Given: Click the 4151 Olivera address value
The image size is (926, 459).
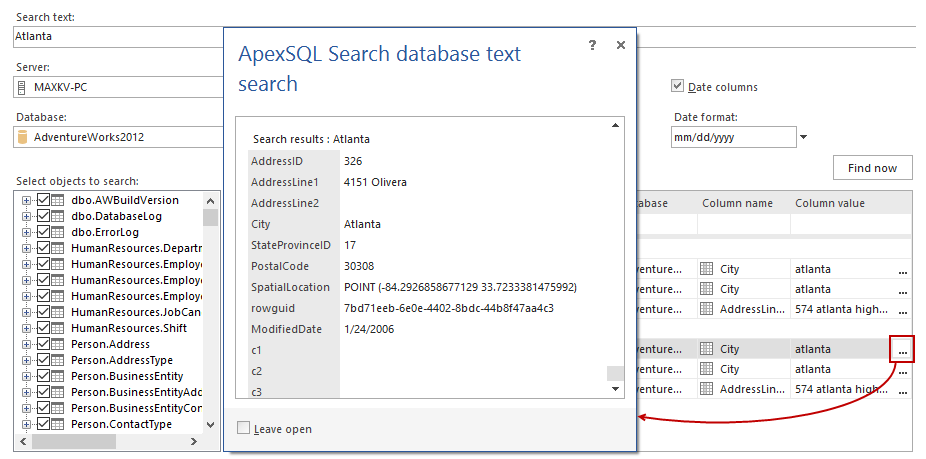Looking at the screenshot, I should [375, 182].
